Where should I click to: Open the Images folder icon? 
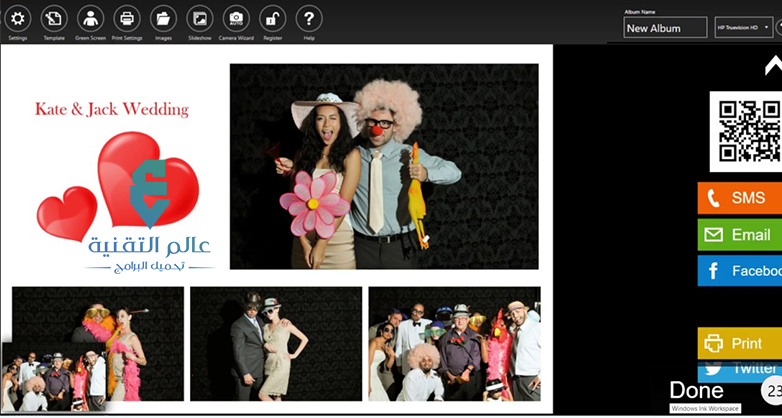click(x=163, y=19)
